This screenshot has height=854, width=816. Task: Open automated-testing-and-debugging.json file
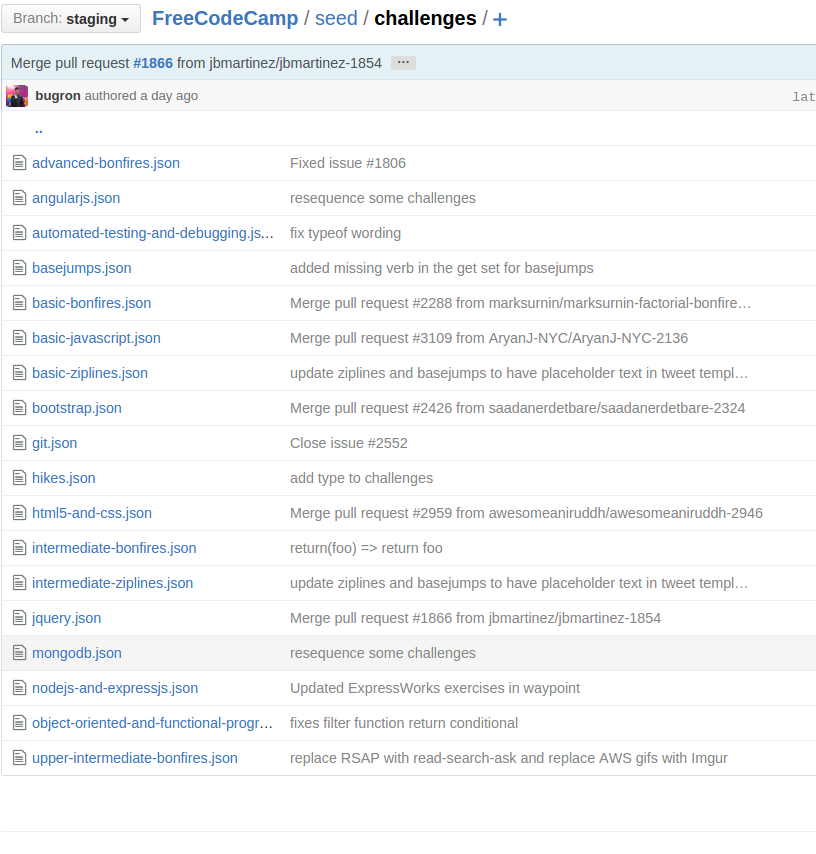tap(153, 233)
